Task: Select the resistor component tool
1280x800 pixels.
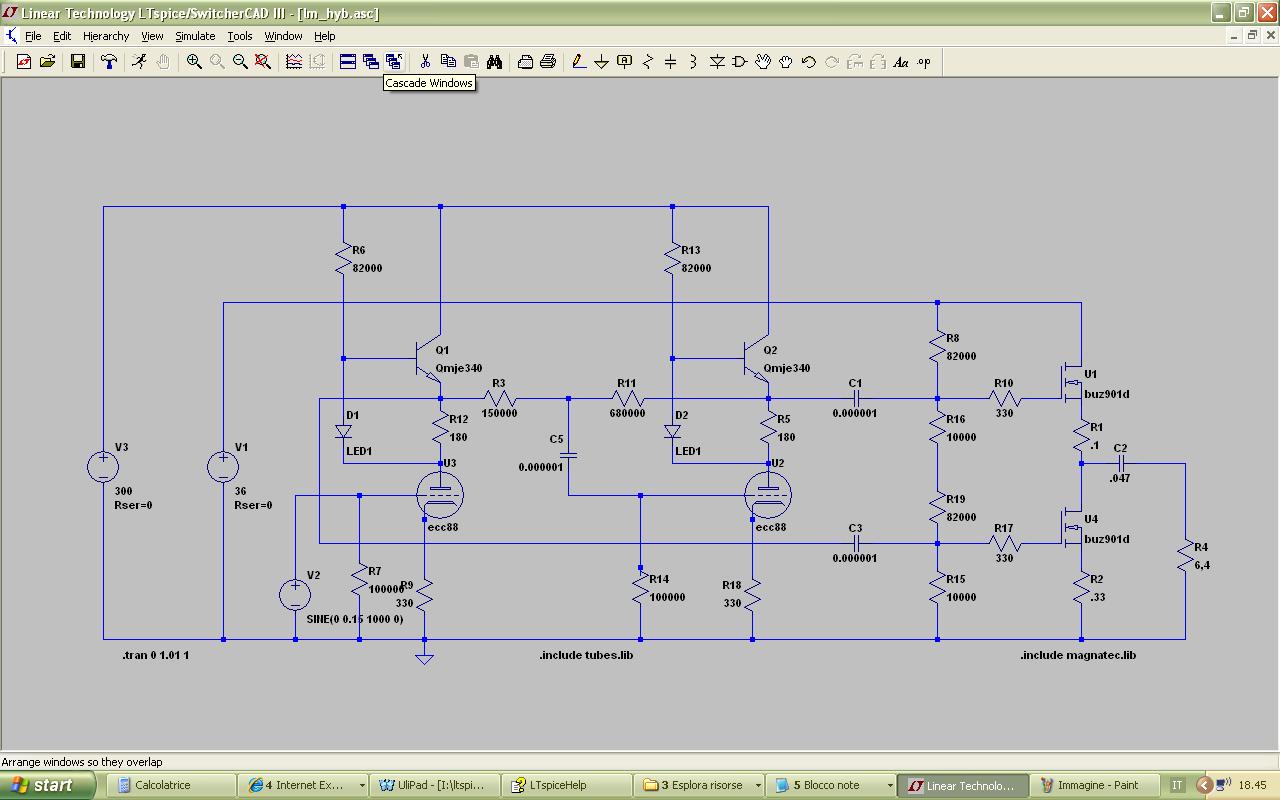Action: pos(647,62)
